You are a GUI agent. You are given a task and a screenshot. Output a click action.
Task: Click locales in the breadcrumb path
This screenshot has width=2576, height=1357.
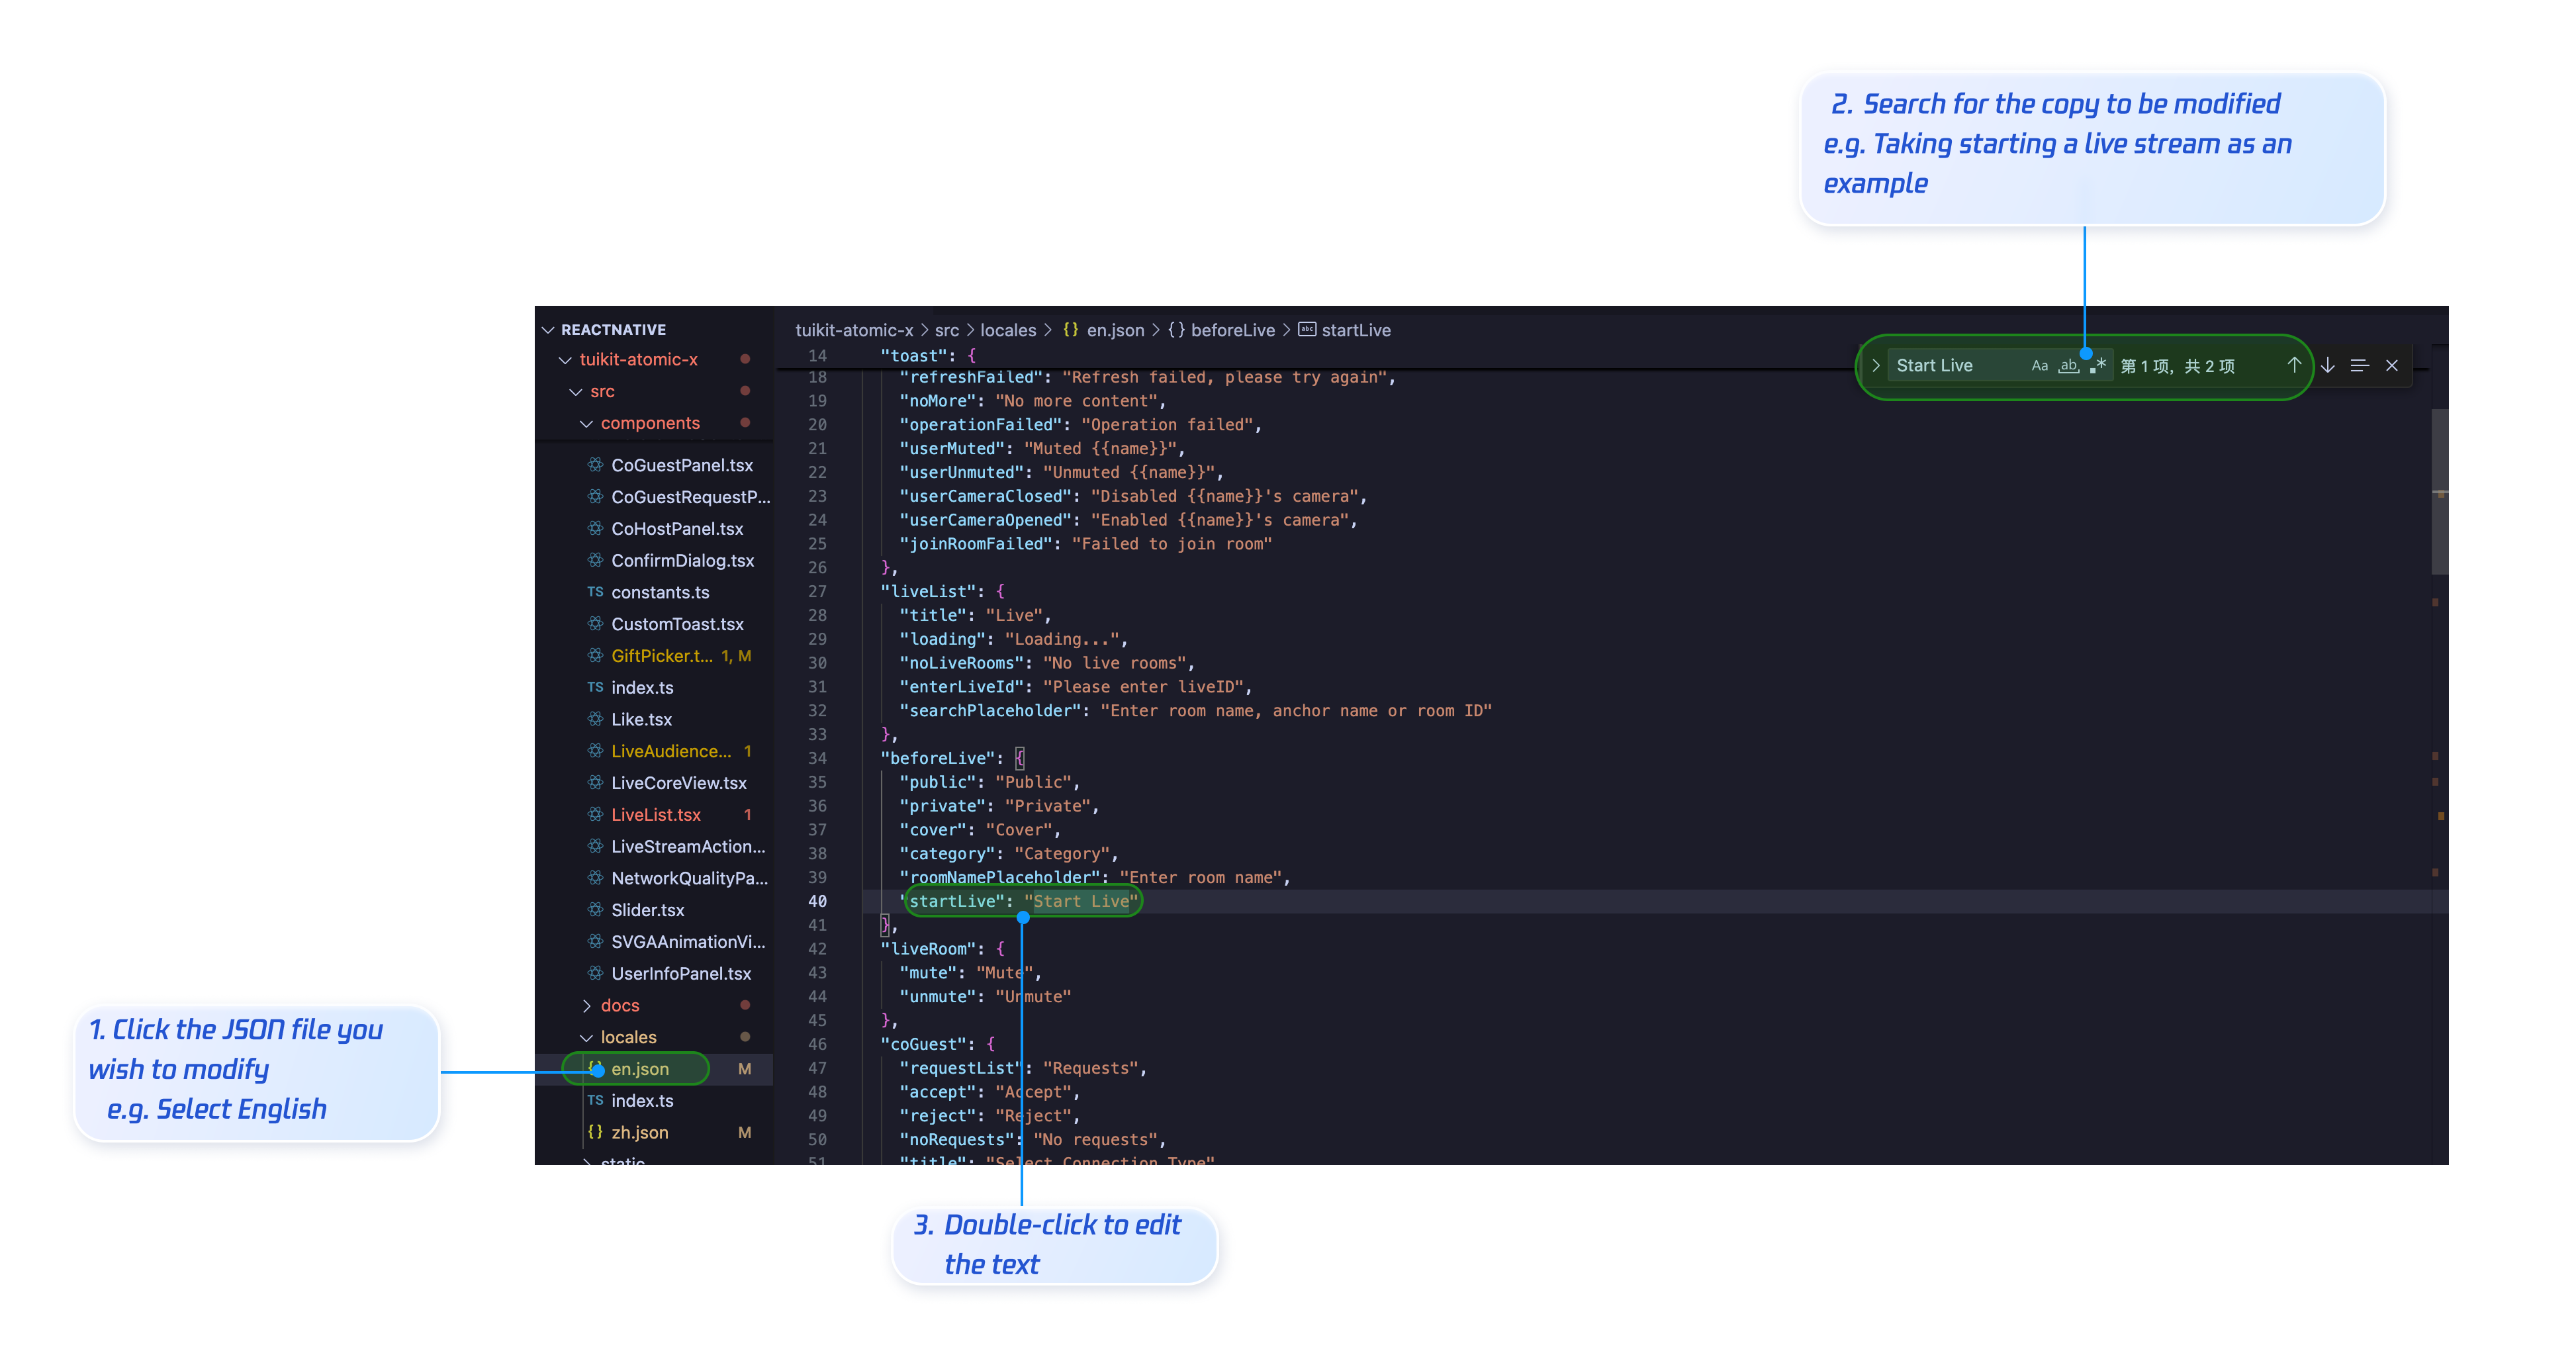click(x=1007, y=330)
